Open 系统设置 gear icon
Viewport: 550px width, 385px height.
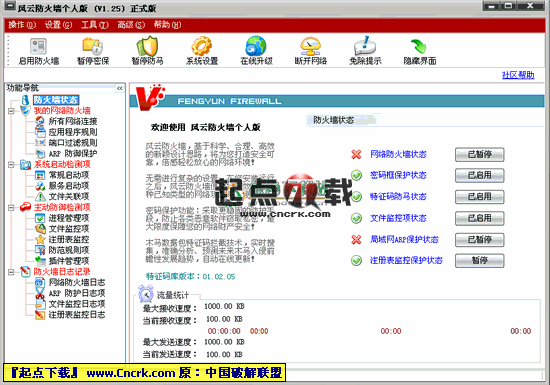click(202, 46)
